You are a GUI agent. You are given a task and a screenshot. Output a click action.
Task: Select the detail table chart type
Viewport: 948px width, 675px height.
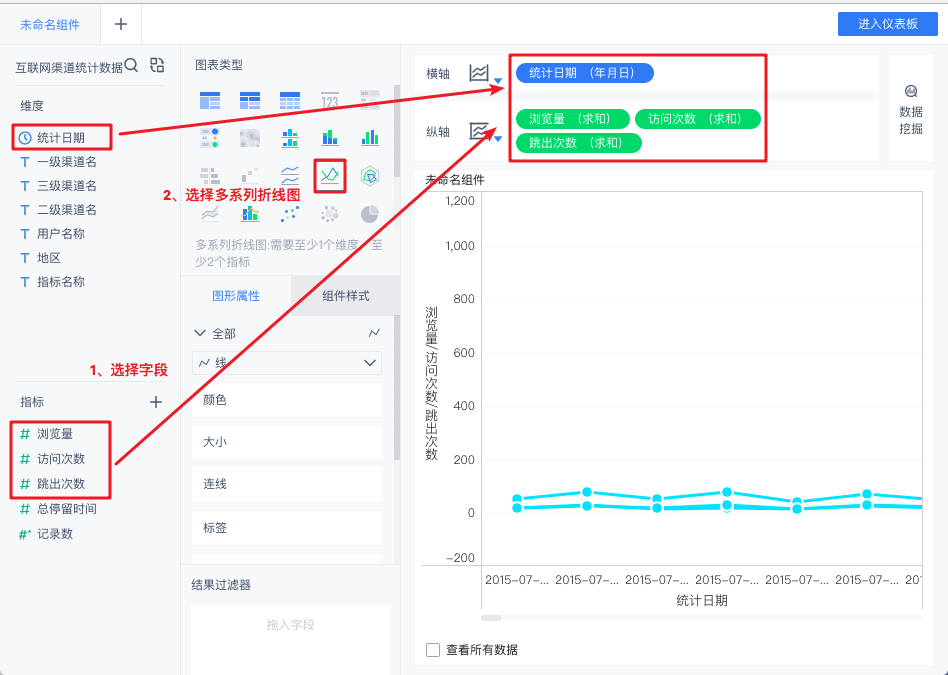pyautogui.click(x=290, y=100)
